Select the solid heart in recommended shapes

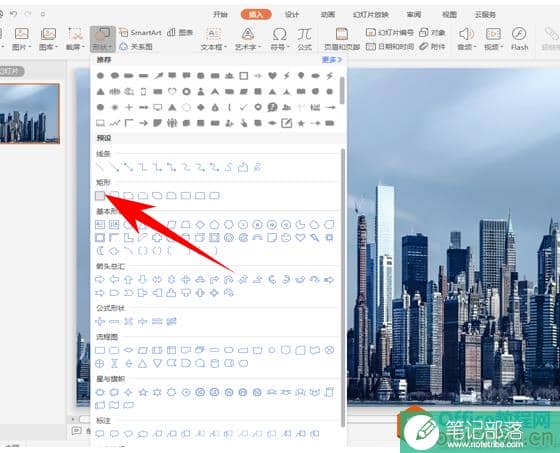(x=272, y=75)
